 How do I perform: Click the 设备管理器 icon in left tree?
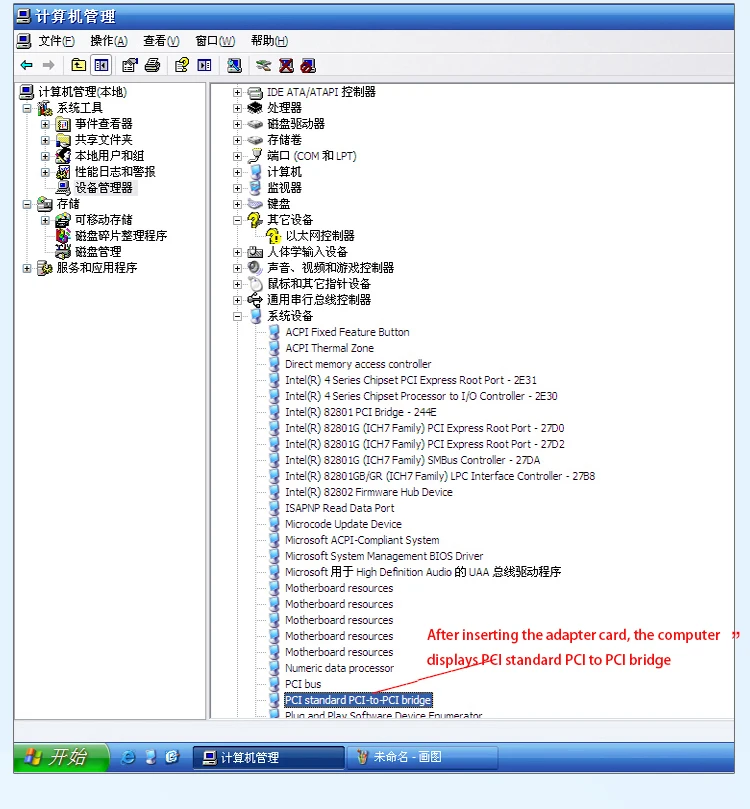(62, 188)
